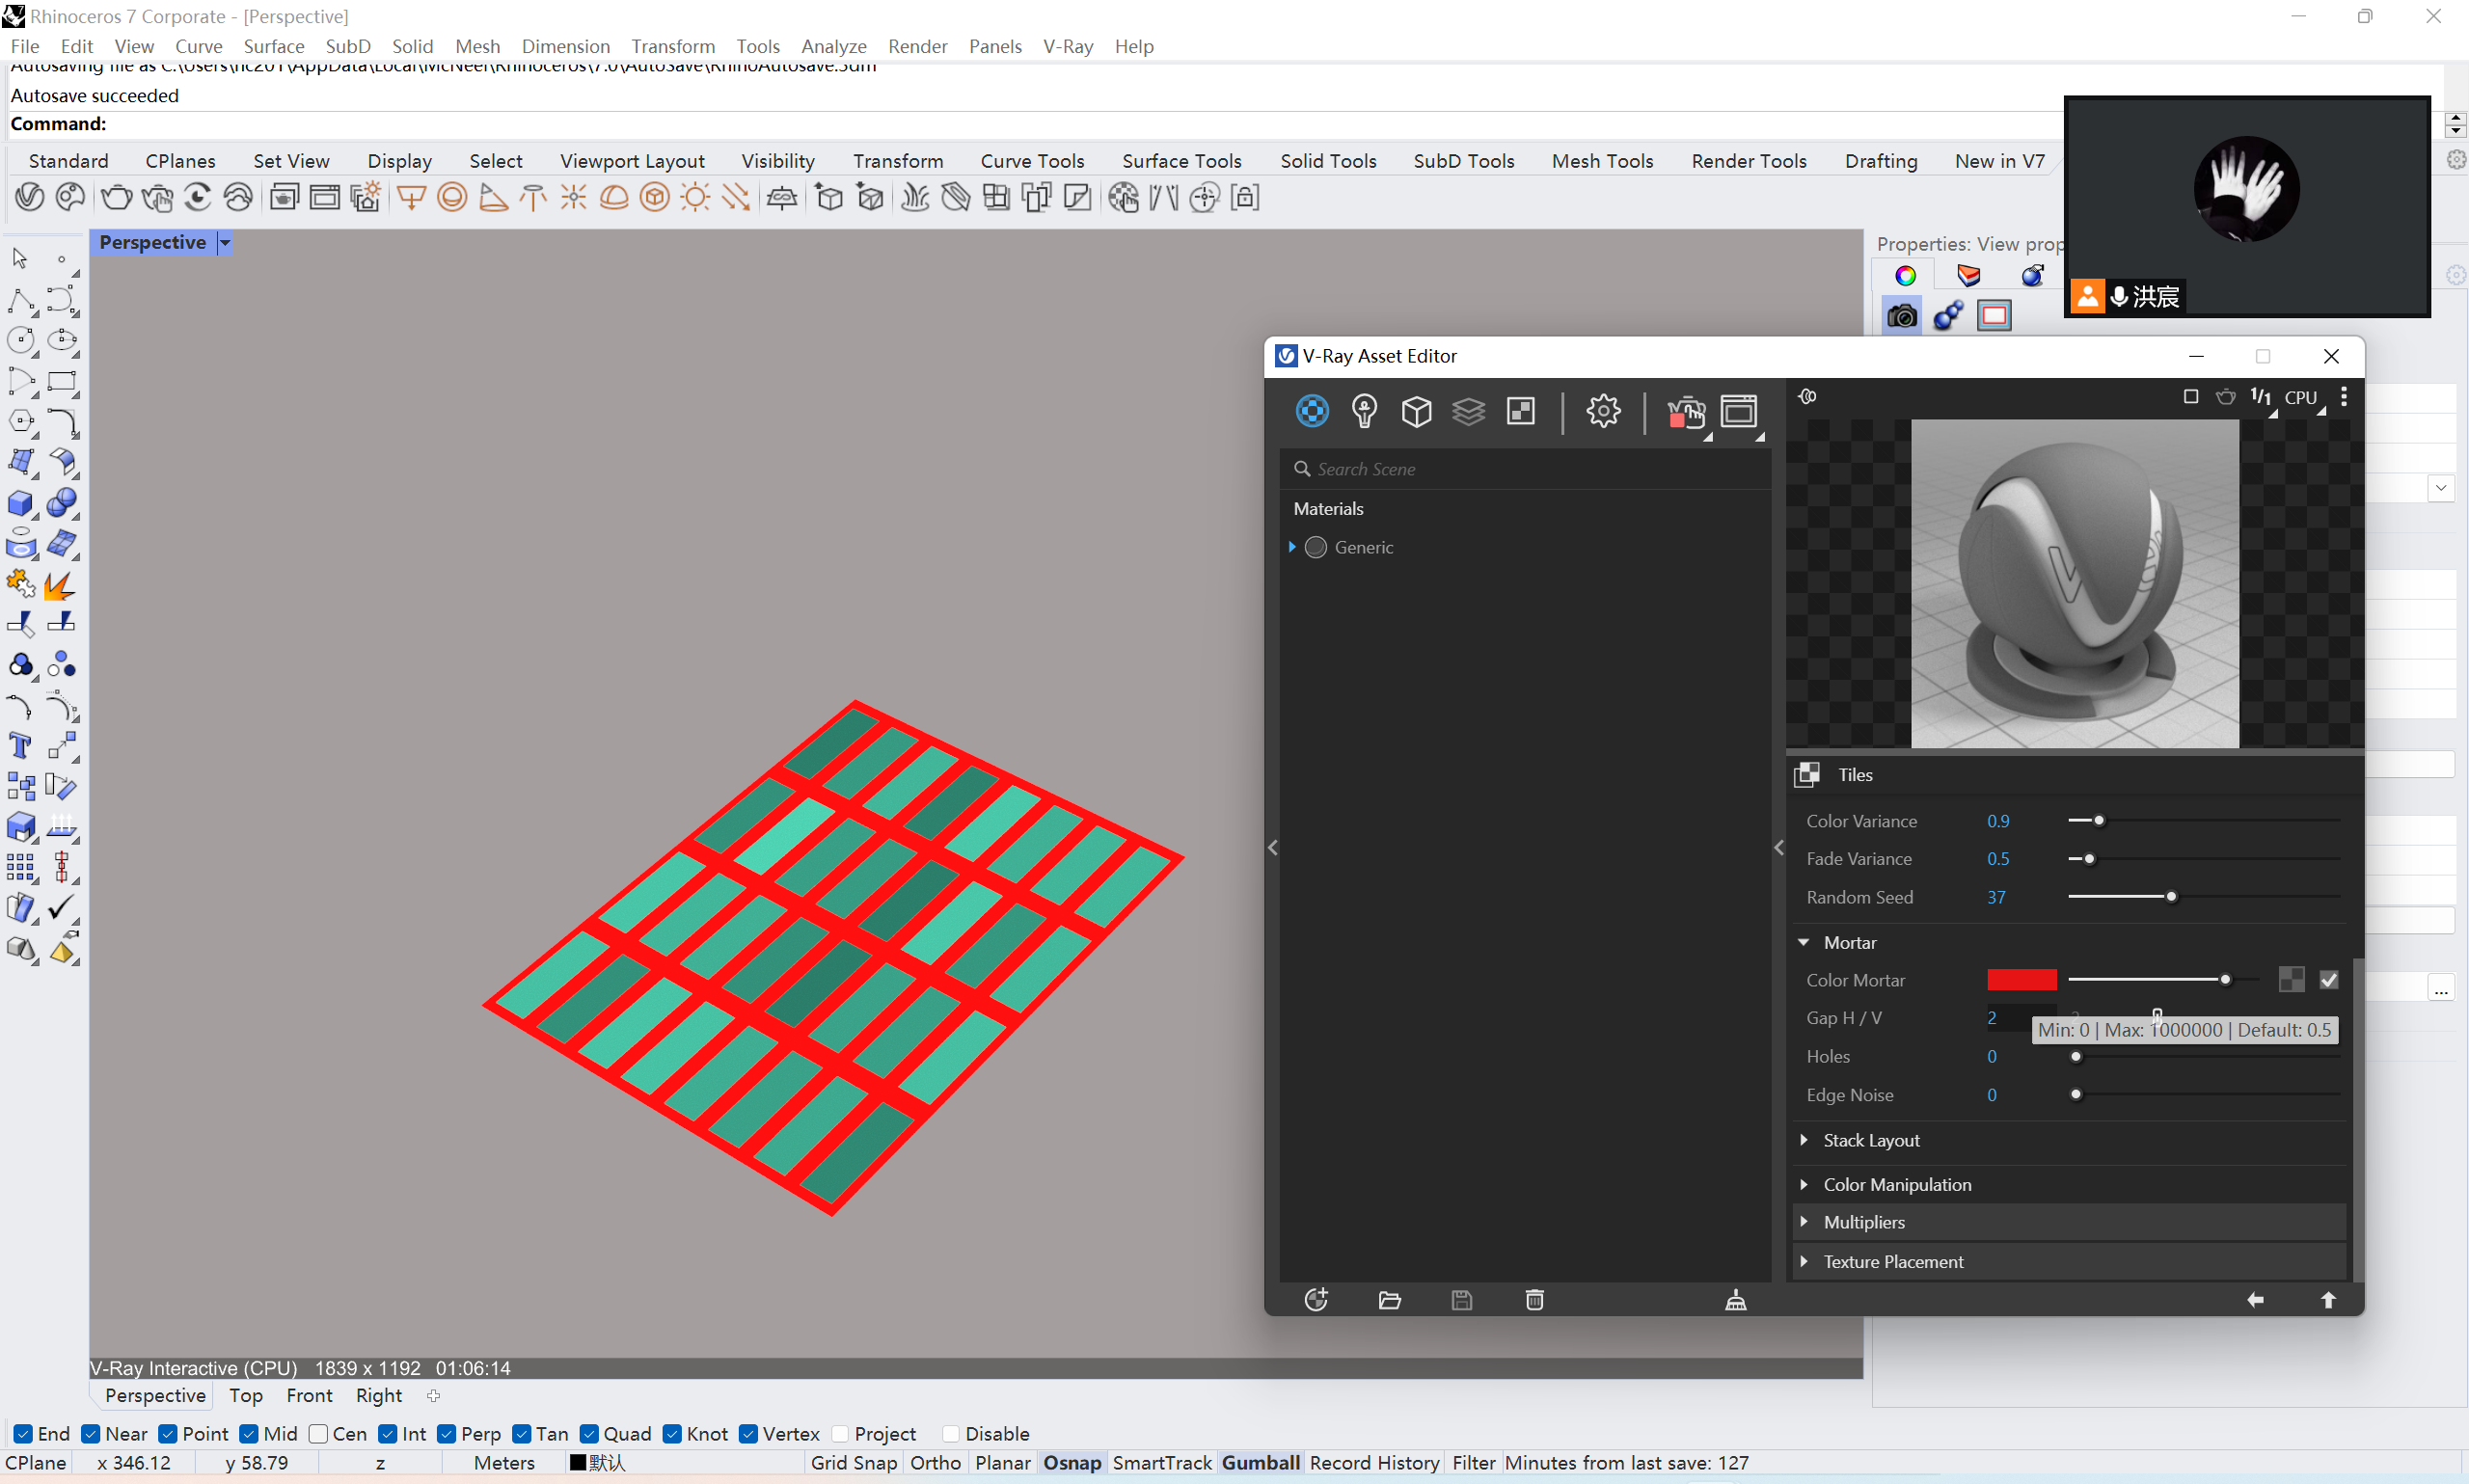Switch to the Surface Tools toolbar tab
Image resolution: width=2469 pixels, height=1484 pixels.
[1181, 161]
